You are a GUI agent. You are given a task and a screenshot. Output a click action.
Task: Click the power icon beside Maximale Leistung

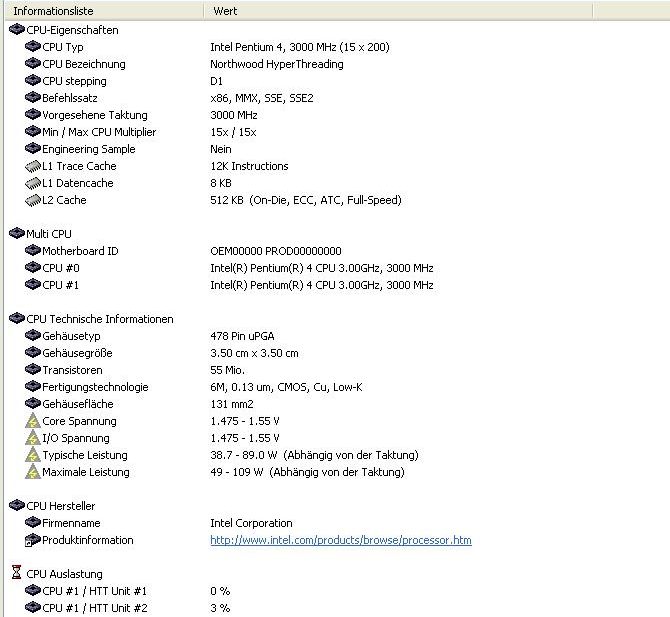32,472
